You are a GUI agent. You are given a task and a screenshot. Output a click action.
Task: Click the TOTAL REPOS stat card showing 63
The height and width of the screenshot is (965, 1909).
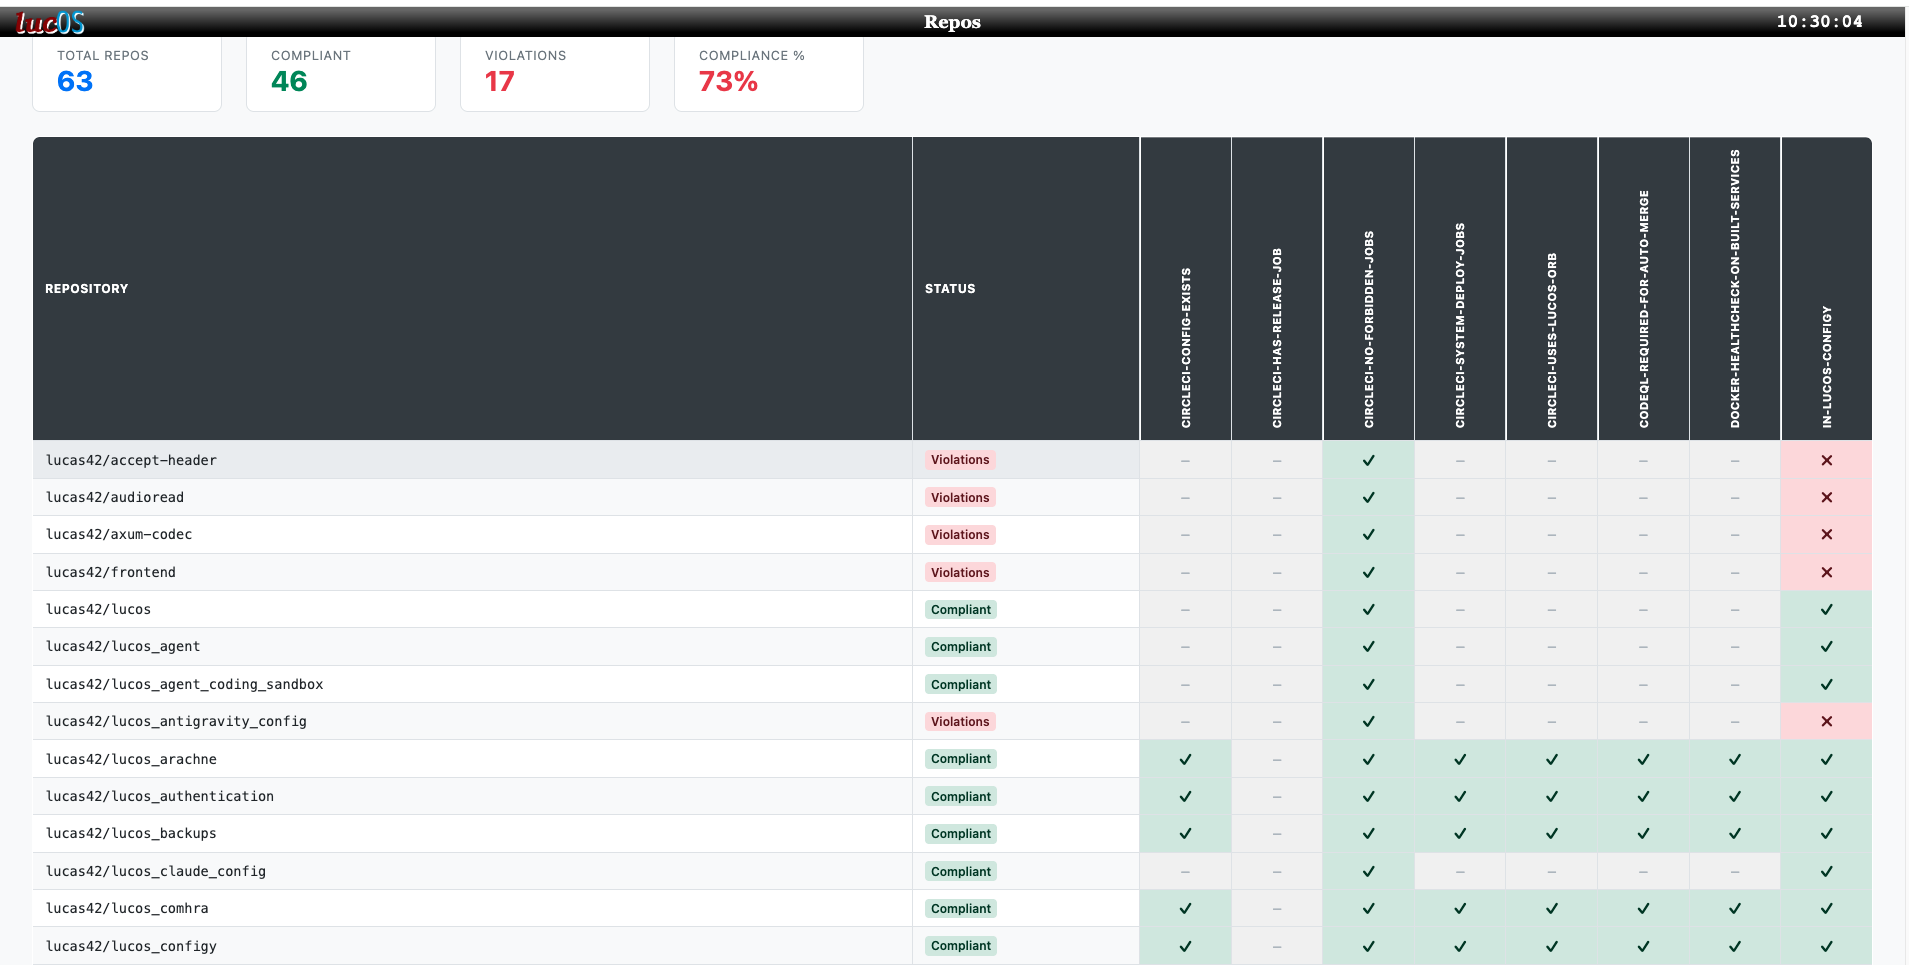coord(127,72)
